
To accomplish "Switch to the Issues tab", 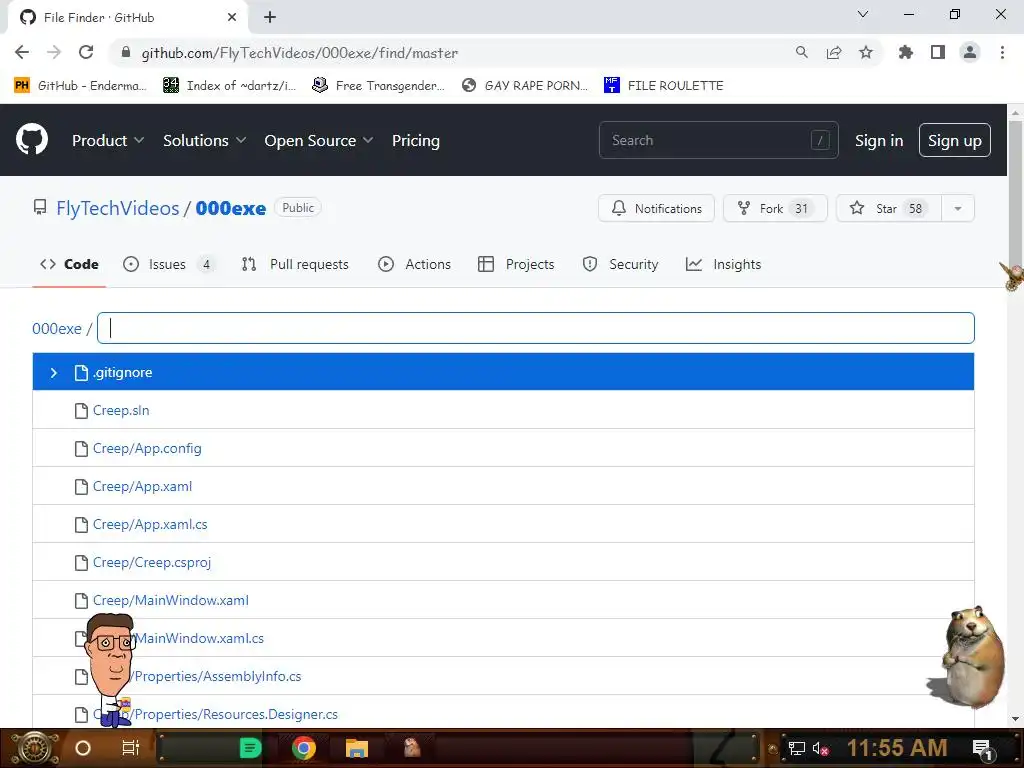I will point(169,264).
